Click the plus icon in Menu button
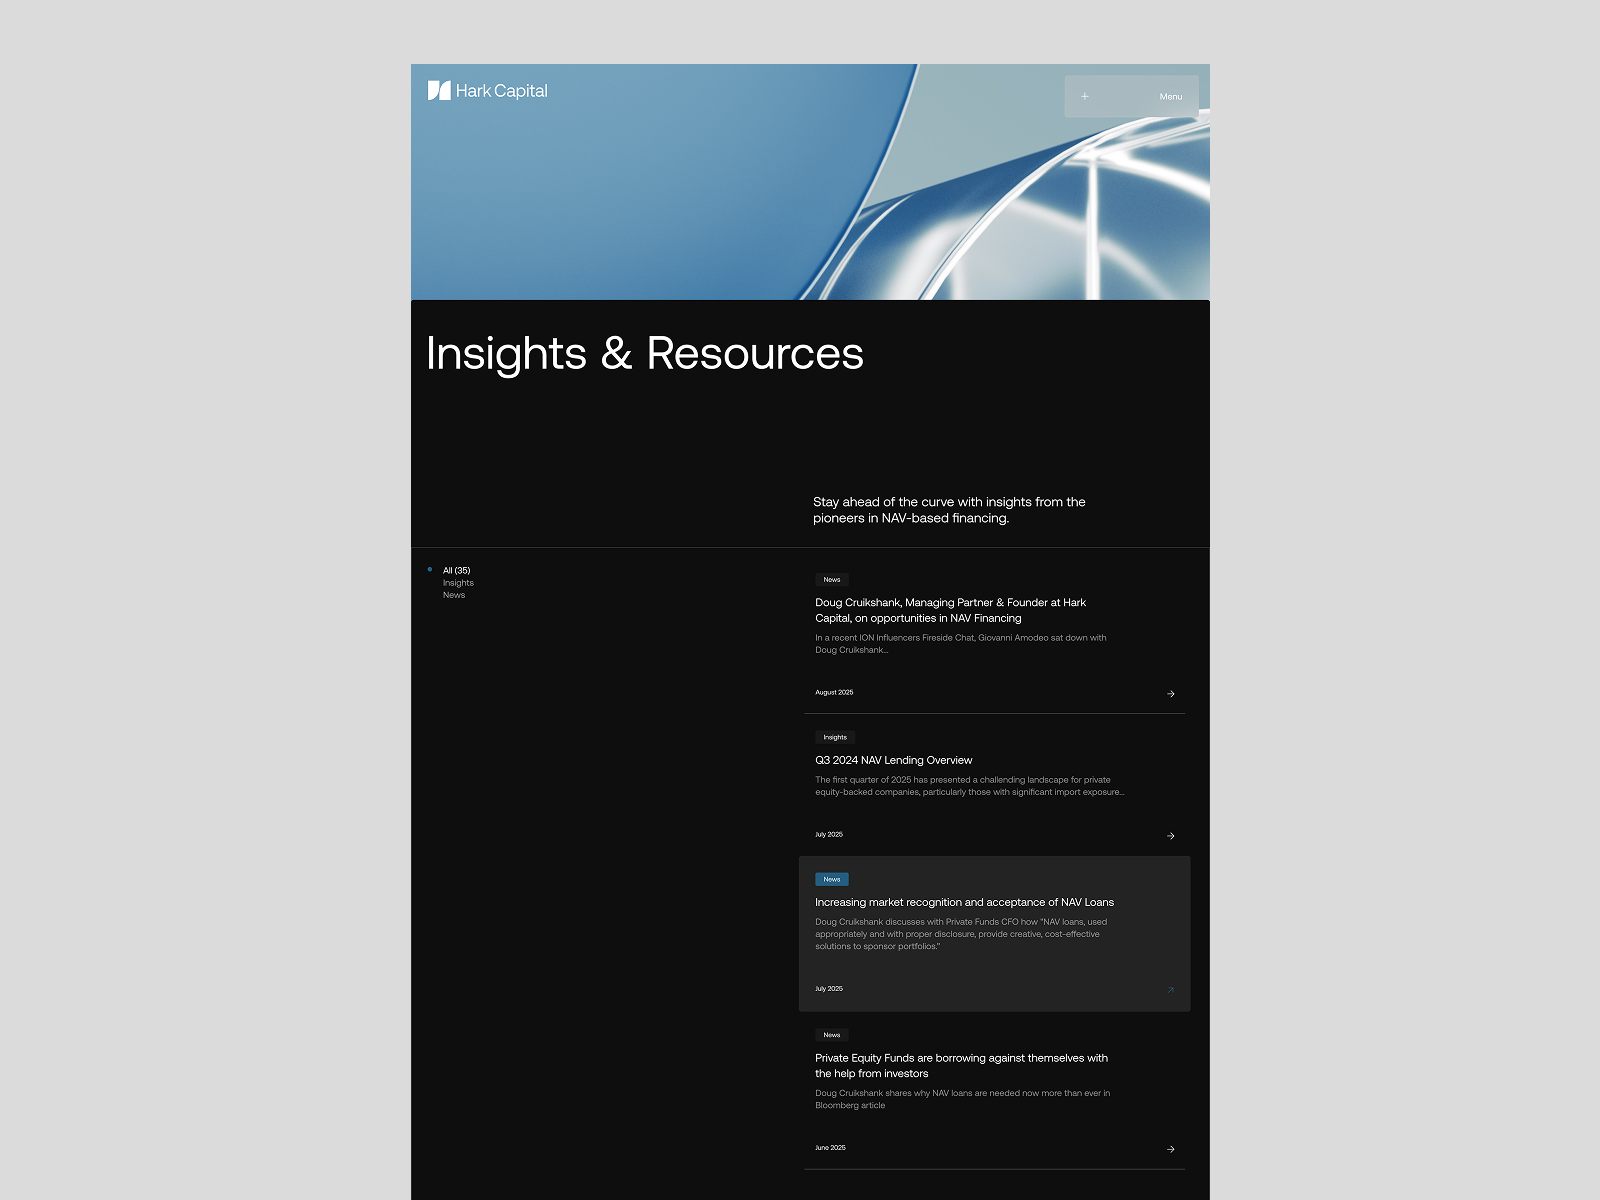Viewport: 1600px width, 1200px height. tap(1084, 97)
